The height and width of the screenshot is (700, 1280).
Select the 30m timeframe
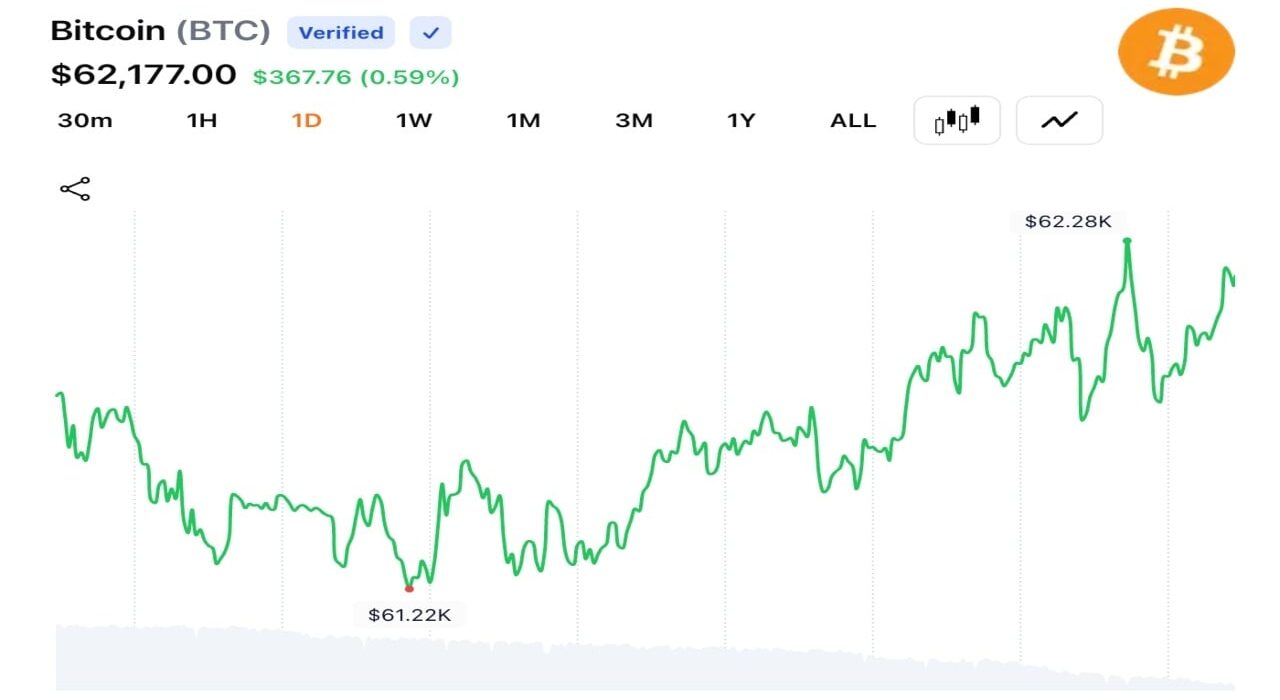[x=85, y=121]
